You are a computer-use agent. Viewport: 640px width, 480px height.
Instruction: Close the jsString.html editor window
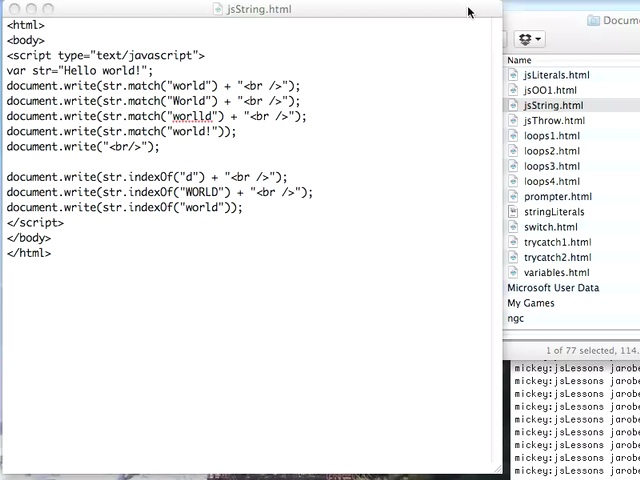(x=14, y=9)
